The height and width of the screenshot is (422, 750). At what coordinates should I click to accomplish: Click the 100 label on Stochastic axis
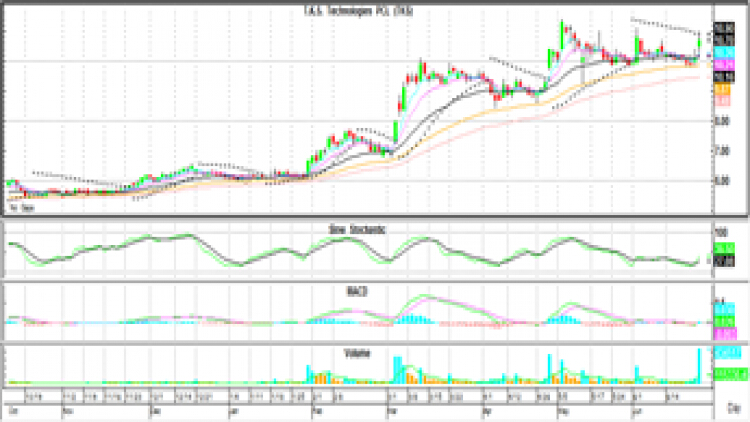coord(721,233)
